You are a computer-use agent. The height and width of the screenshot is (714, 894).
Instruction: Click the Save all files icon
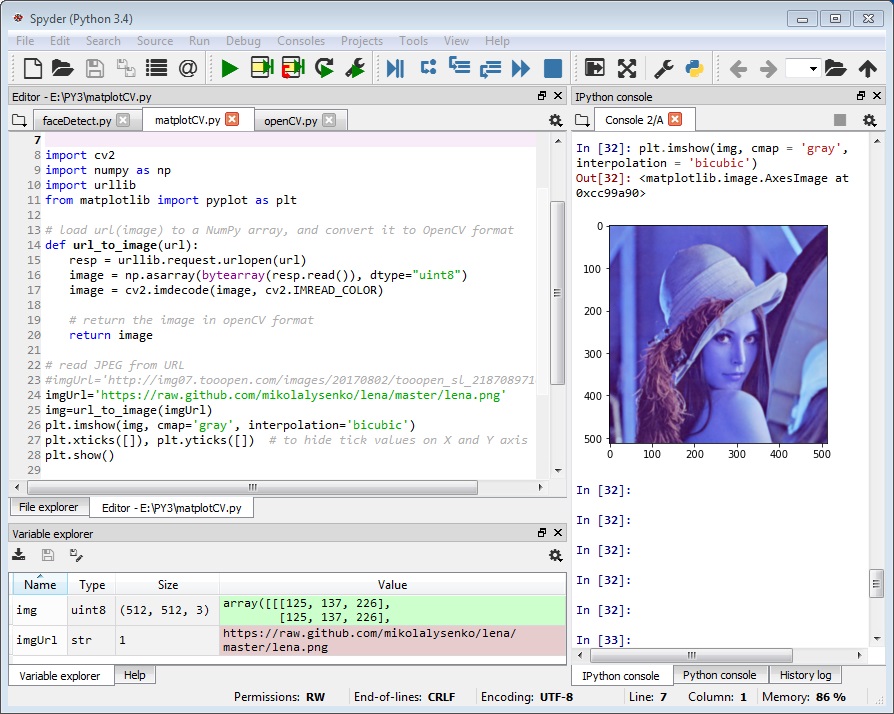(x=125, y=68)
